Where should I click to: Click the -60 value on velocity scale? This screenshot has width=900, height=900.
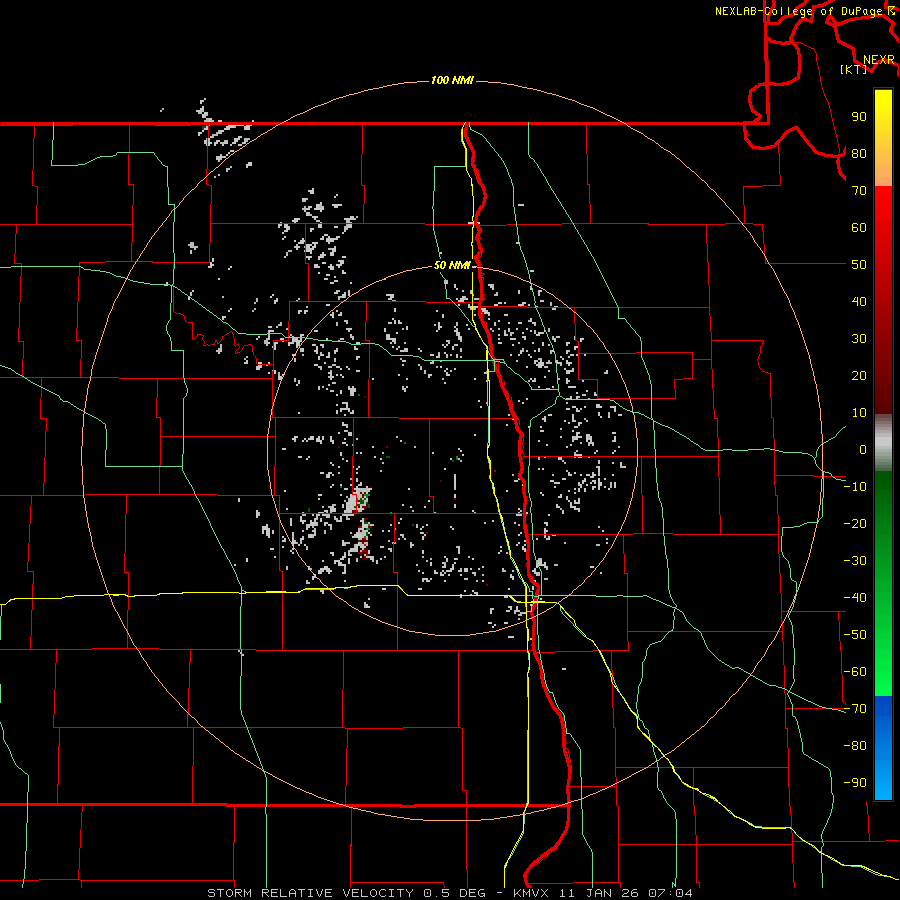855,672
